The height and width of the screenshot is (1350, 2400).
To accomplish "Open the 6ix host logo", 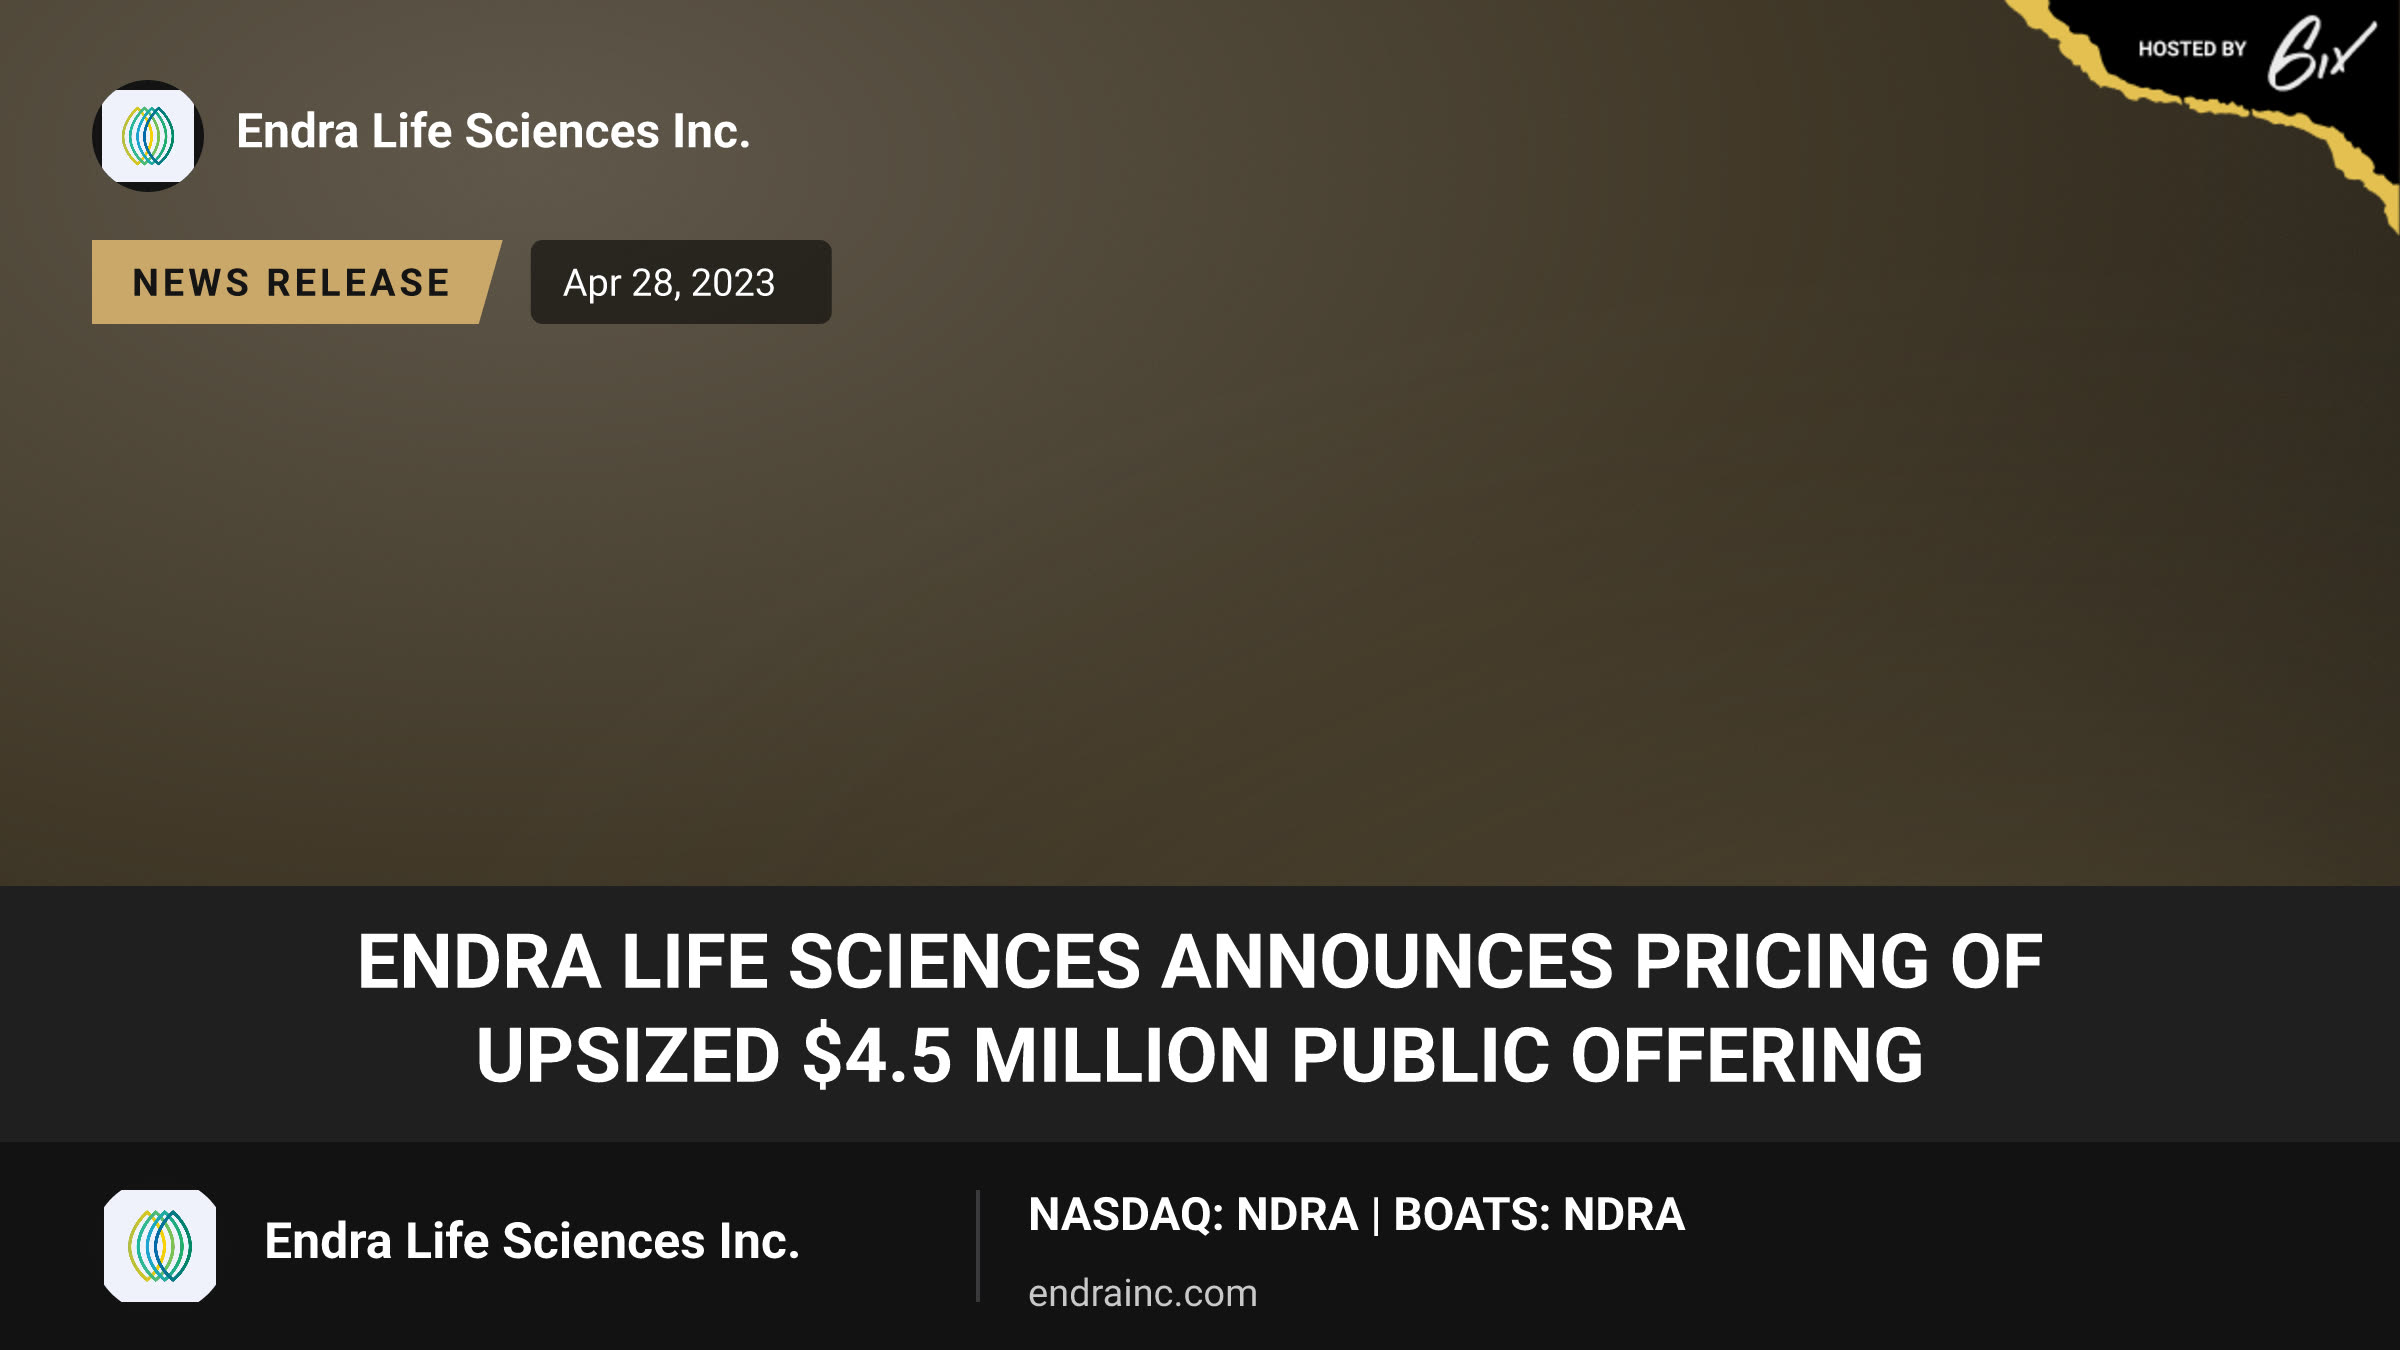I will [x=2320, y=52].
